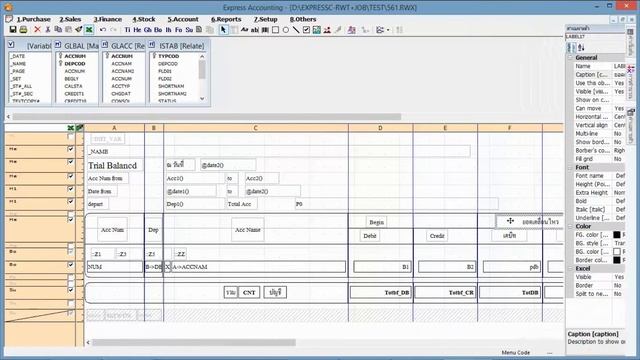
Task: Select the He band toolbar item
Action: [137, 30]
